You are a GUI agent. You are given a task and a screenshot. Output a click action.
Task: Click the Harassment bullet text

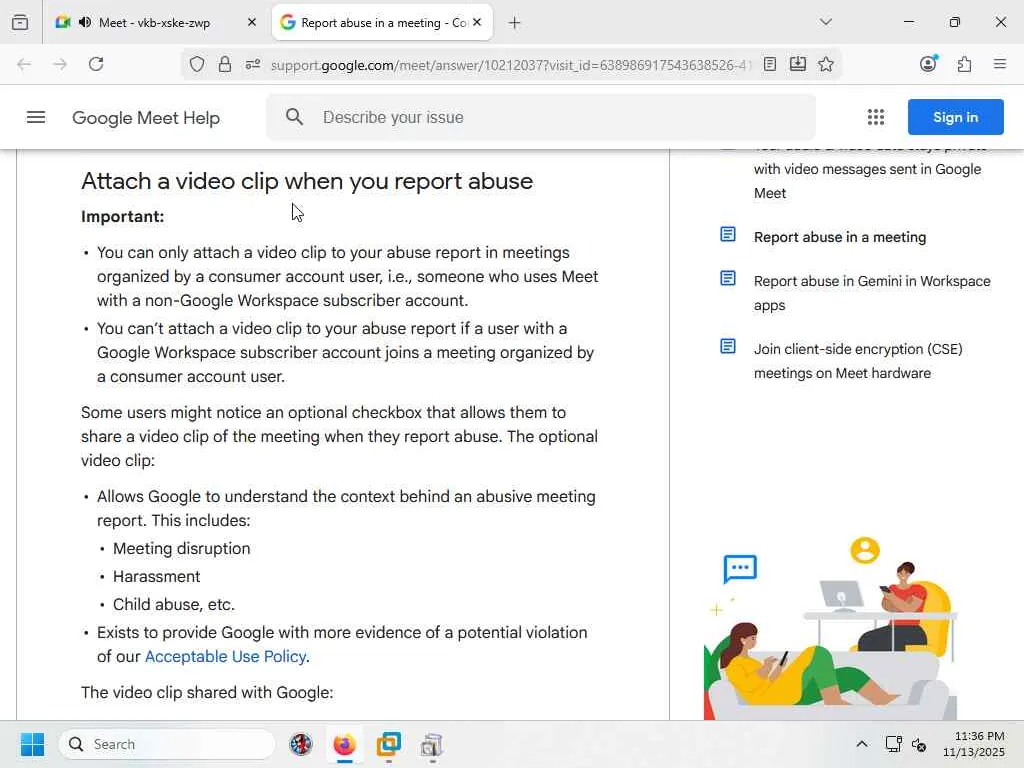(x=156, y=577)
